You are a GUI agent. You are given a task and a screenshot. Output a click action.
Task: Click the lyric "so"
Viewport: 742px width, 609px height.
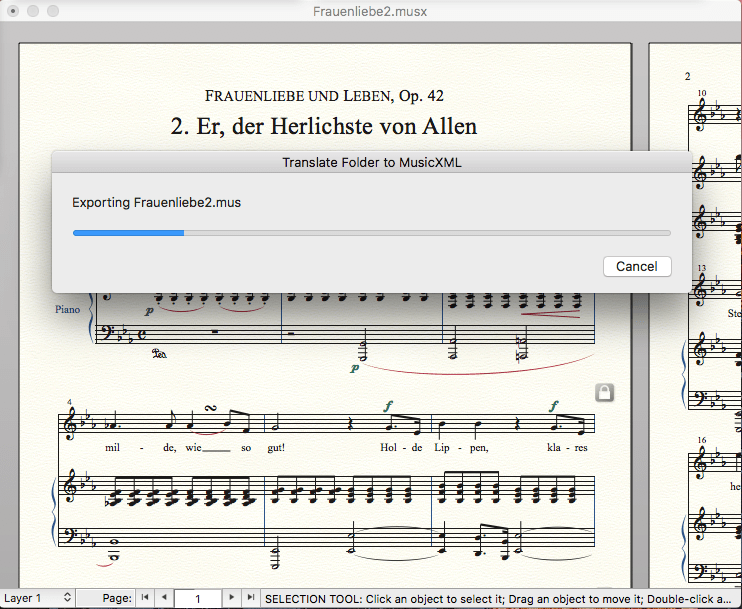point(246,448)
